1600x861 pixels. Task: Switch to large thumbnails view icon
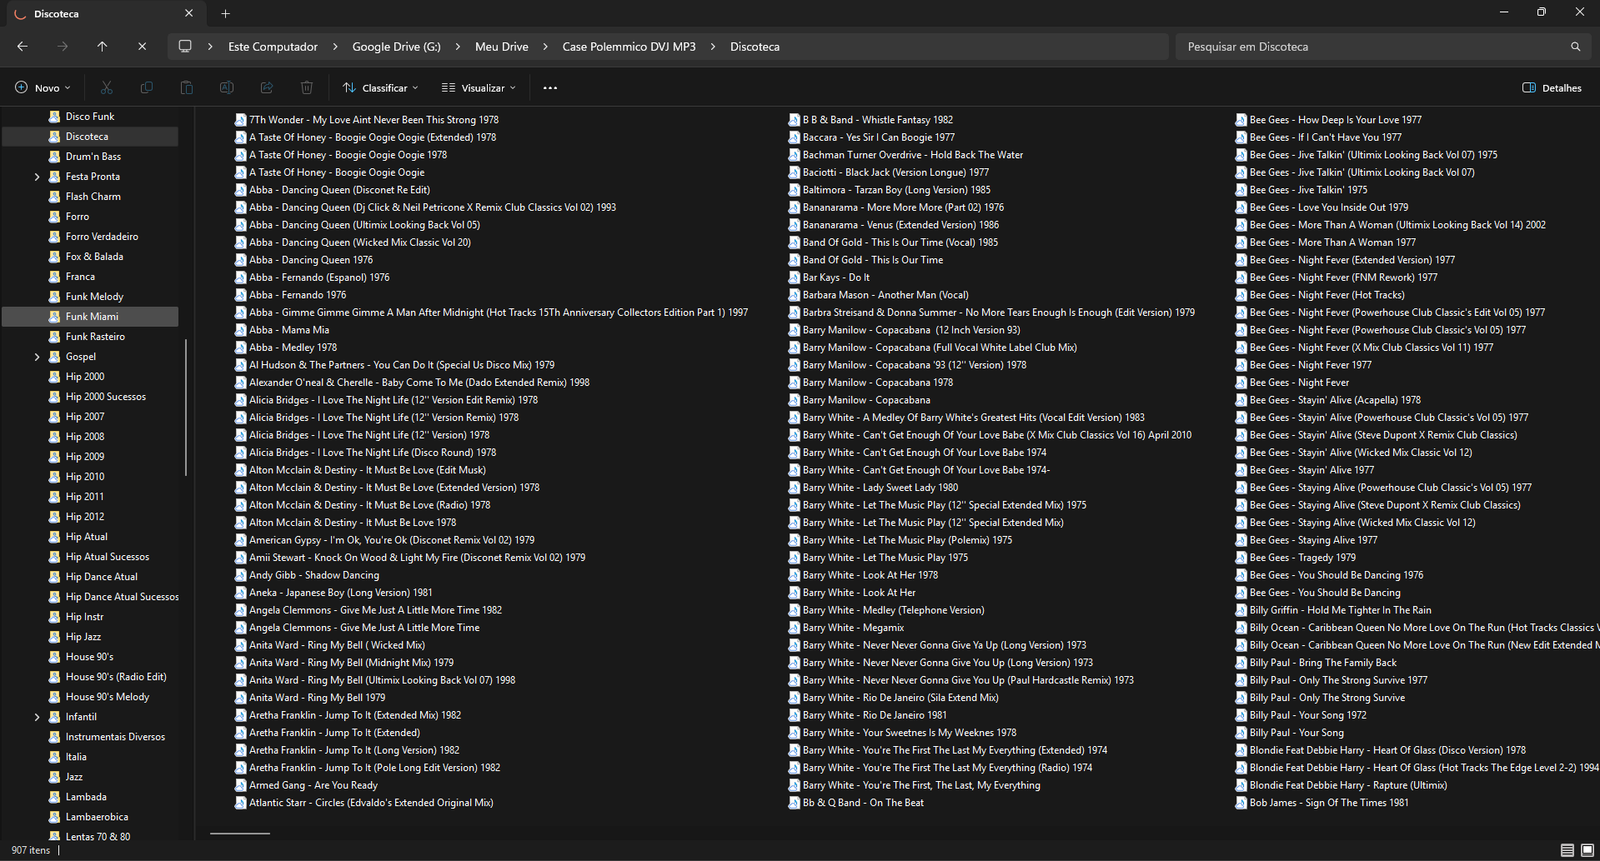[x=1587, y=850]
